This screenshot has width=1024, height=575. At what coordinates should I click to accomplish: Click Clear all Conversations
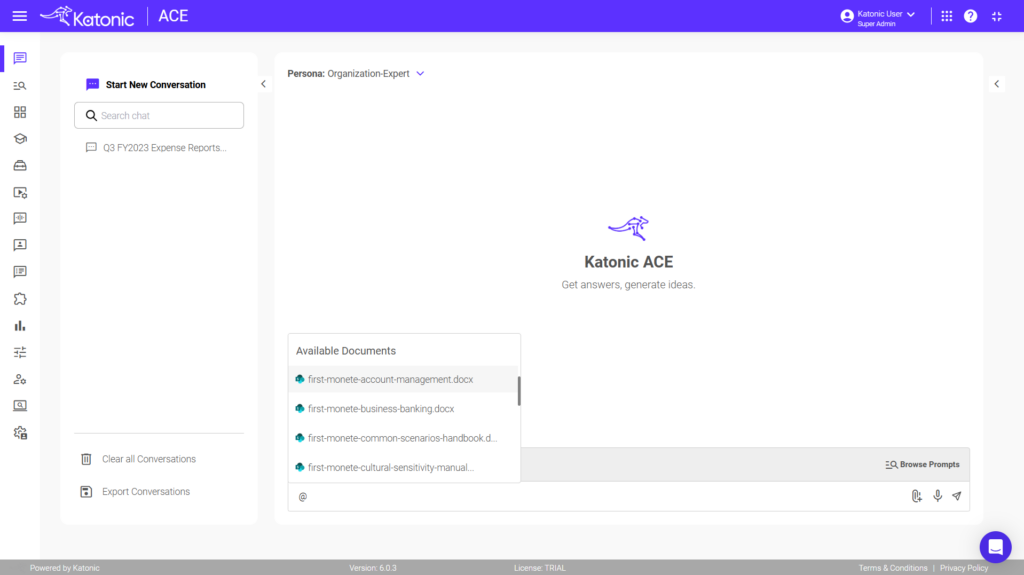coord(138,459)
